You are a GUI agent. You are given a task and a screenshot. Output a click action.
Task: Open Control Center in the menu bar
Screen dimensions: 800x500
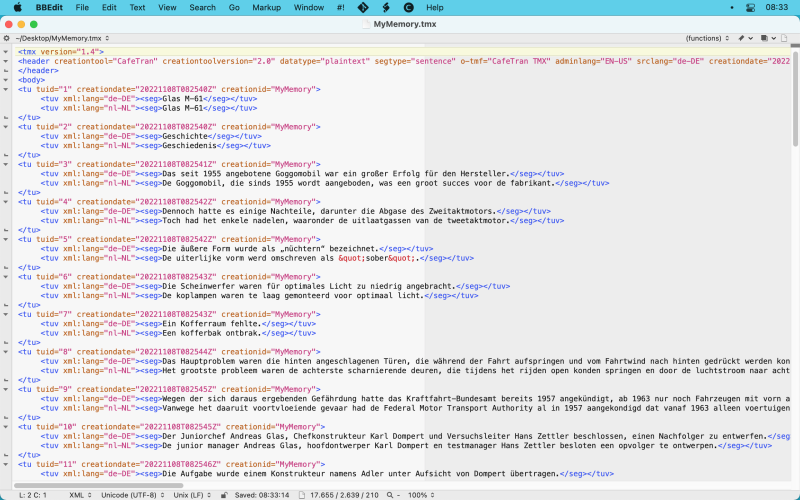pos(750,8)
